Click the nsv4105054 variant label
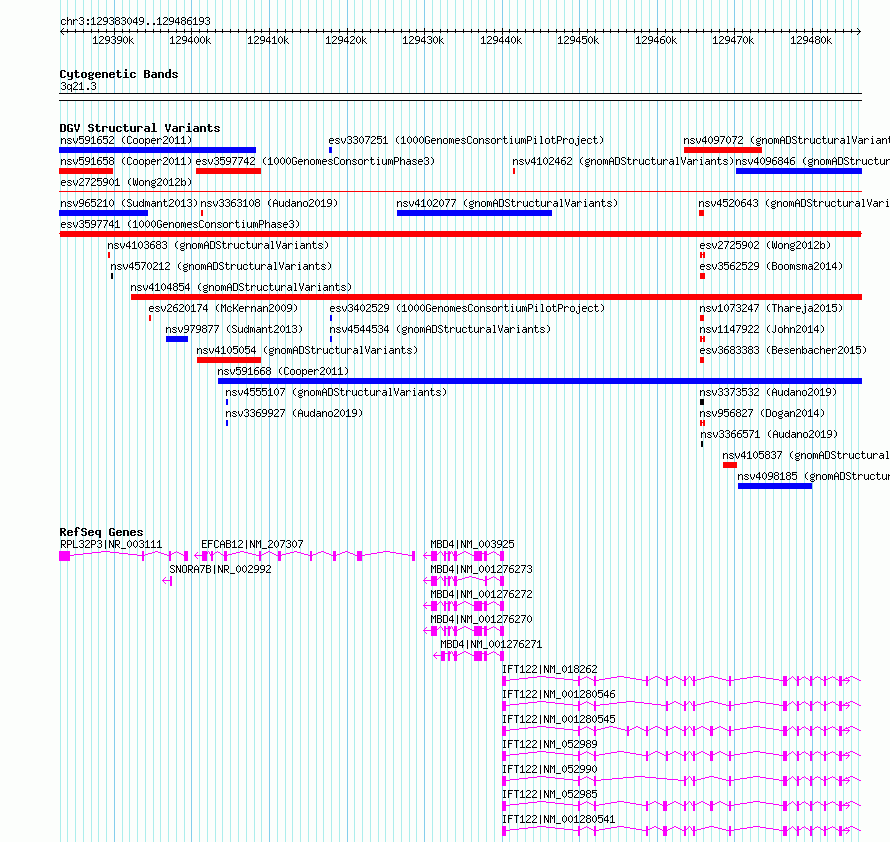 coord(307,350)
